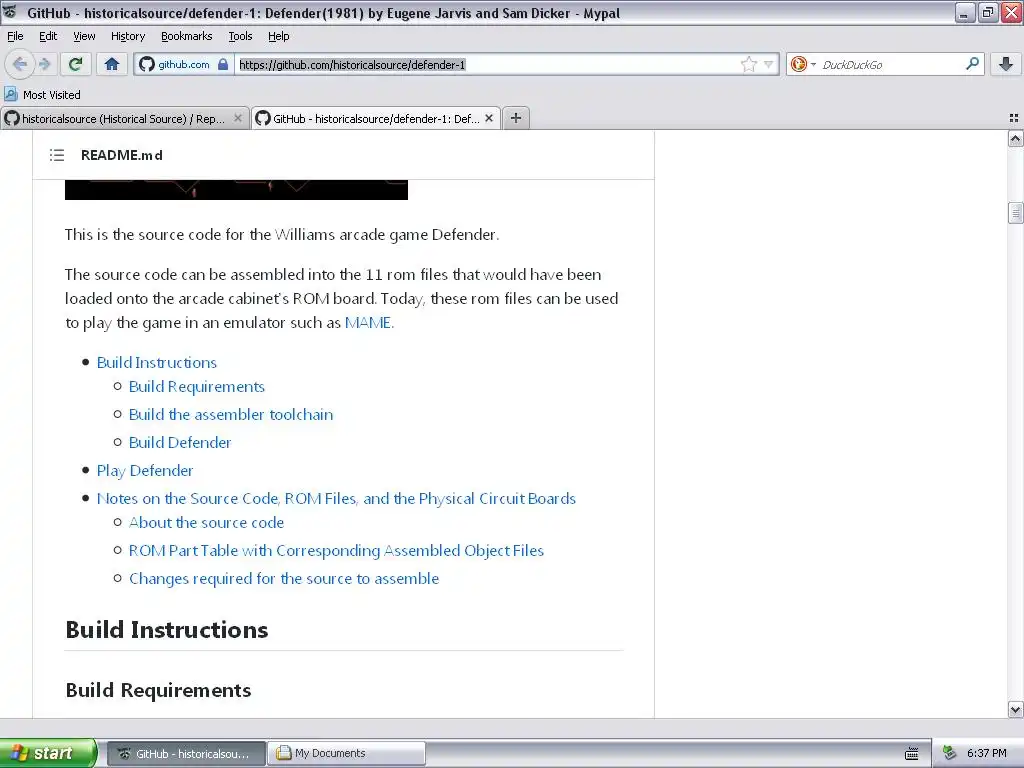
Task: Click the Most Visited bookmarks icon
Action: pos(10,94)
